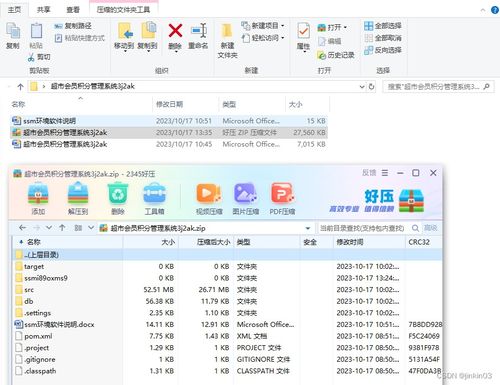Click the PDF压缩 icon
500x385 pixels.
282,193
